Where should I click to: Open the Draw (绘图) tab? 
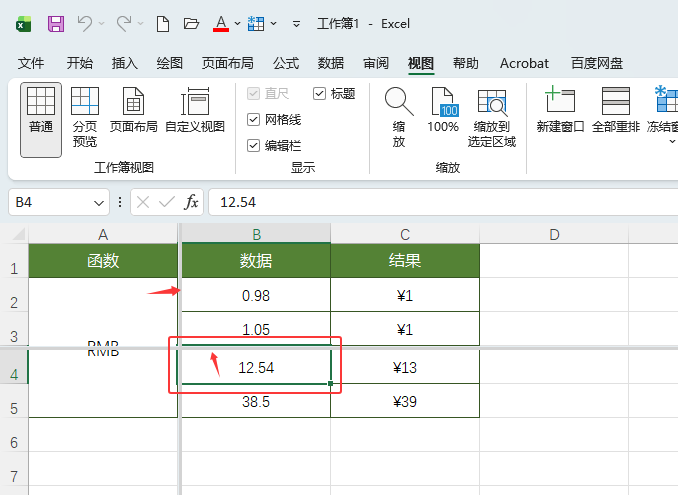170,63
